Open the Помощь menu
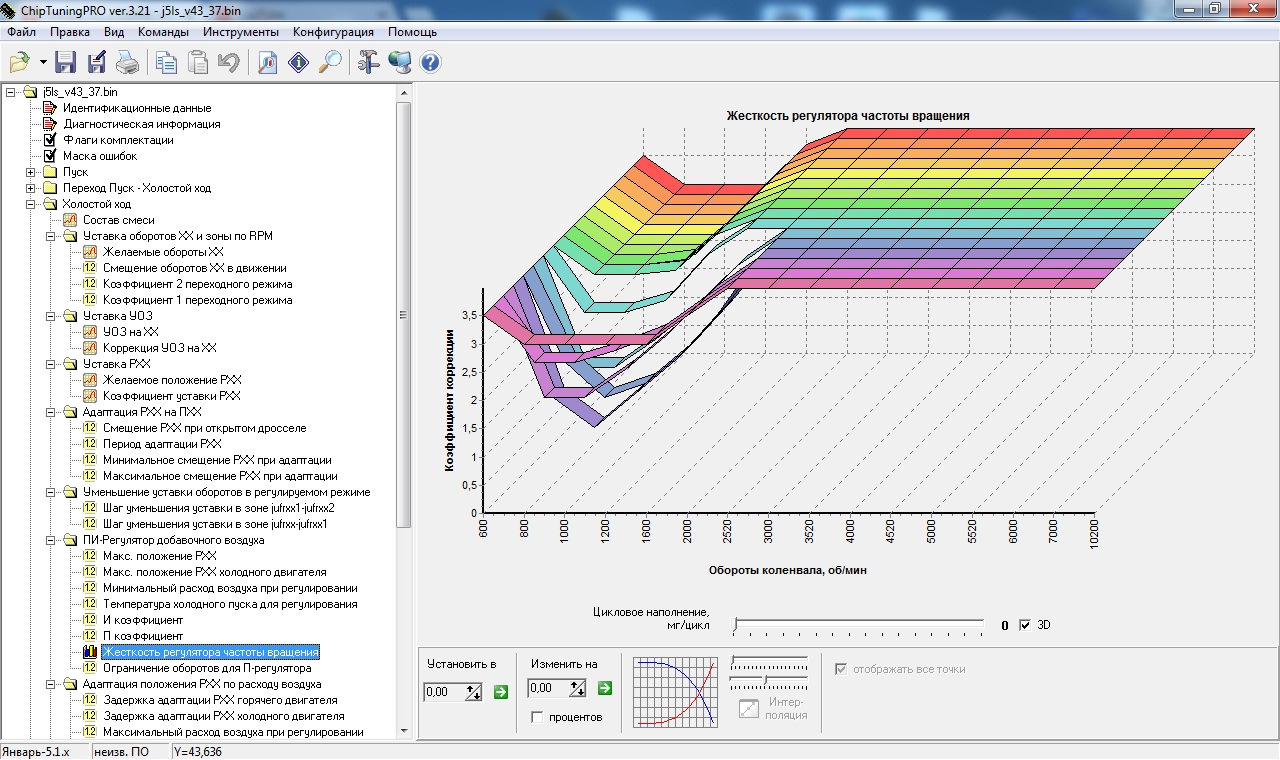The width and height of the screenshot is (1280, 760). coord(412,32)
